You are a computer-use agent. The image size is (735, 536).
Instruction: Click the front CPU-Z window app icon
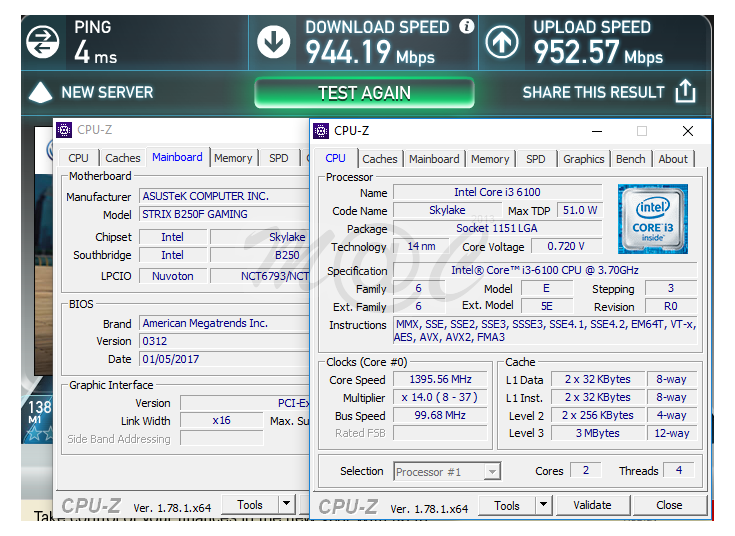point(321,131)
